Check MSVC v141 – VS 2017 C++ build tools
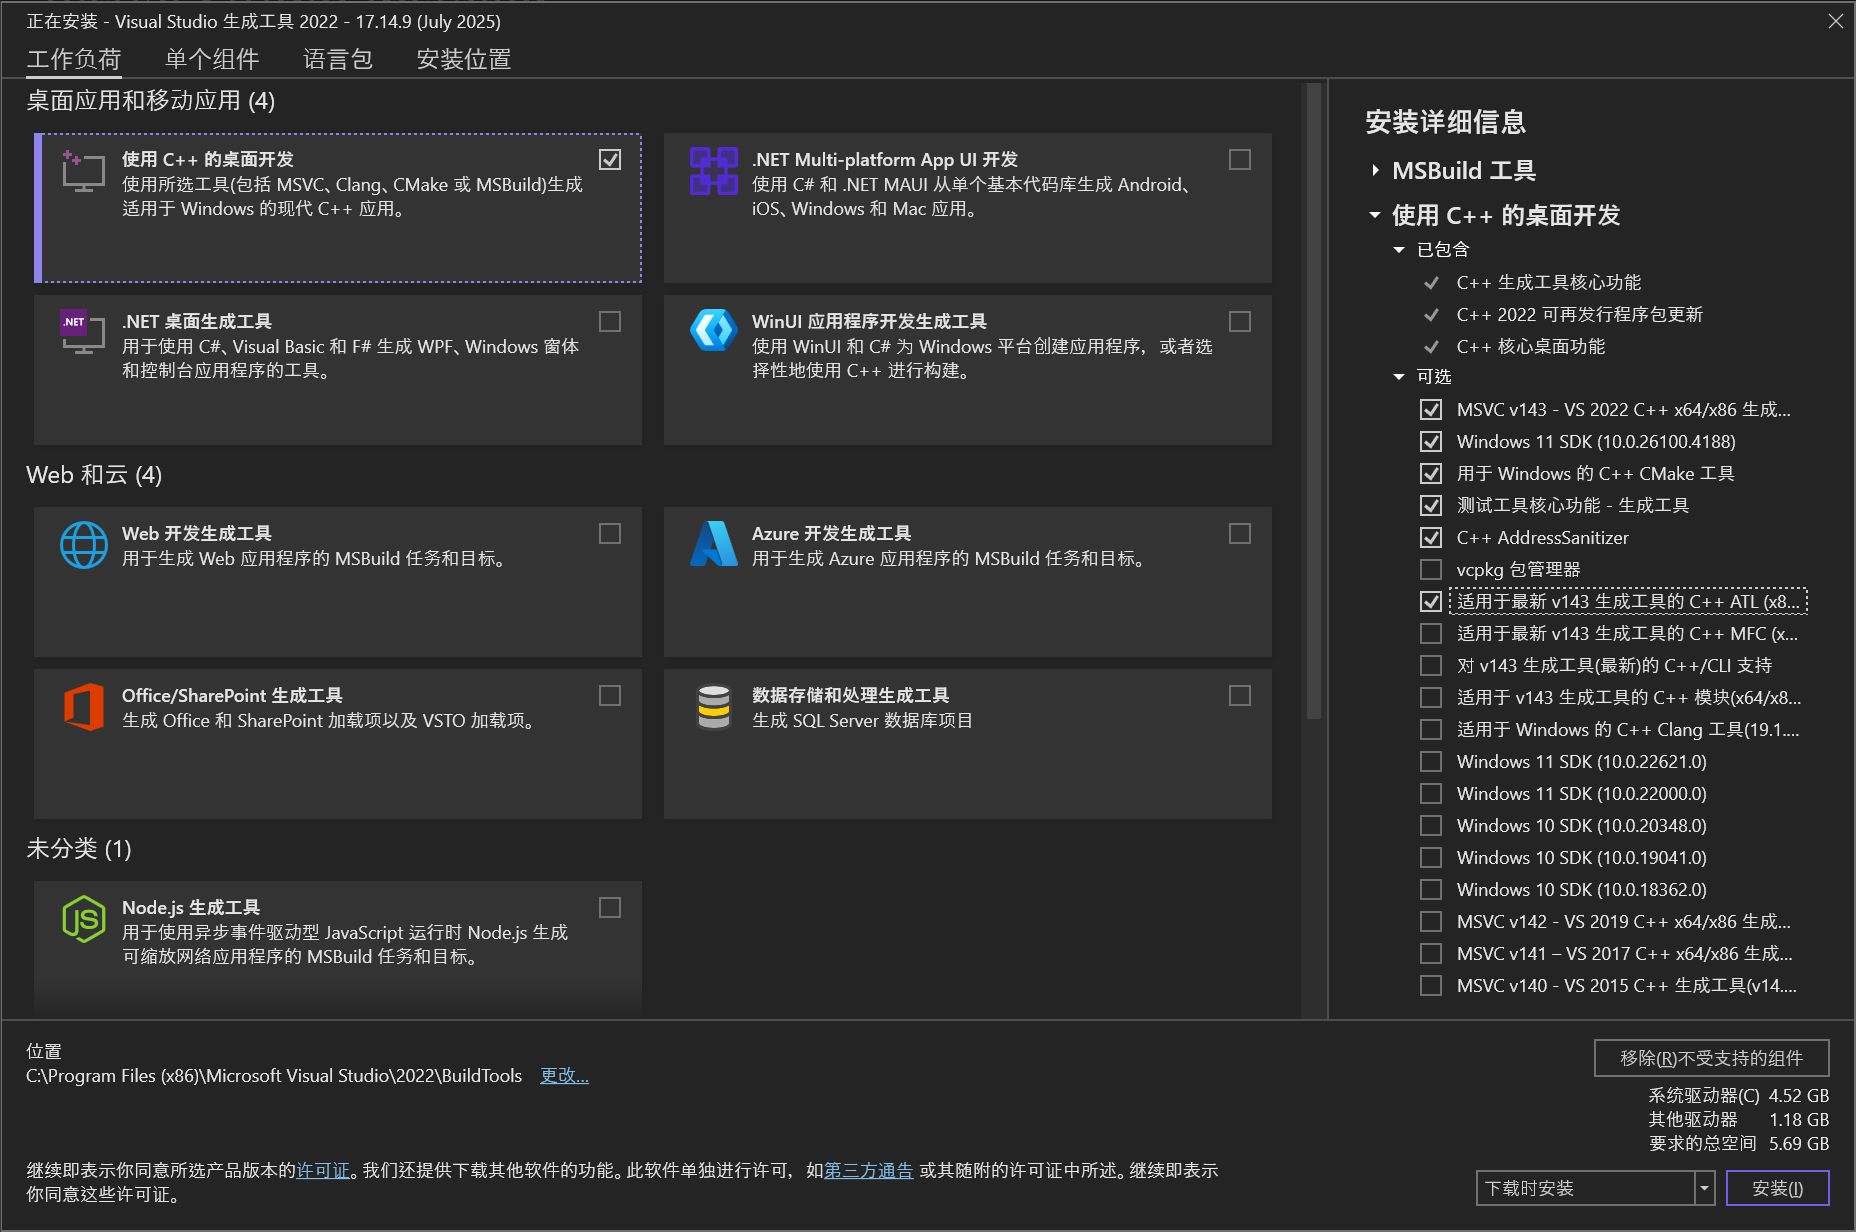1856x1232 pixels. [x=1431, y=954]
